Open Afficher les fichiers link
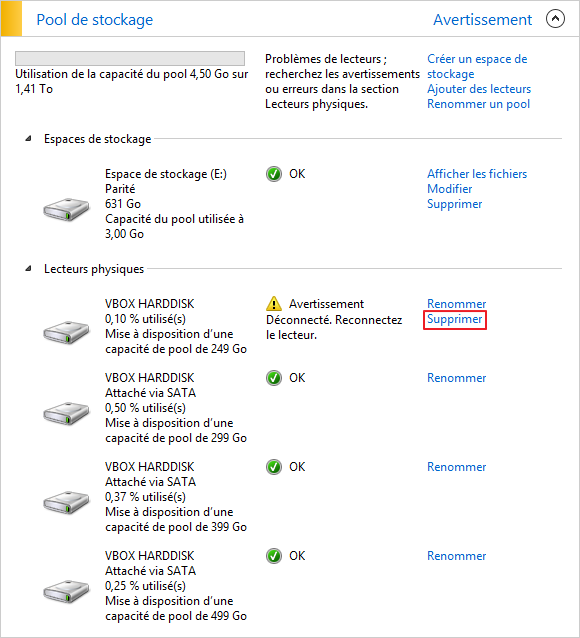 pyautogui.click(x=477, y=174)
